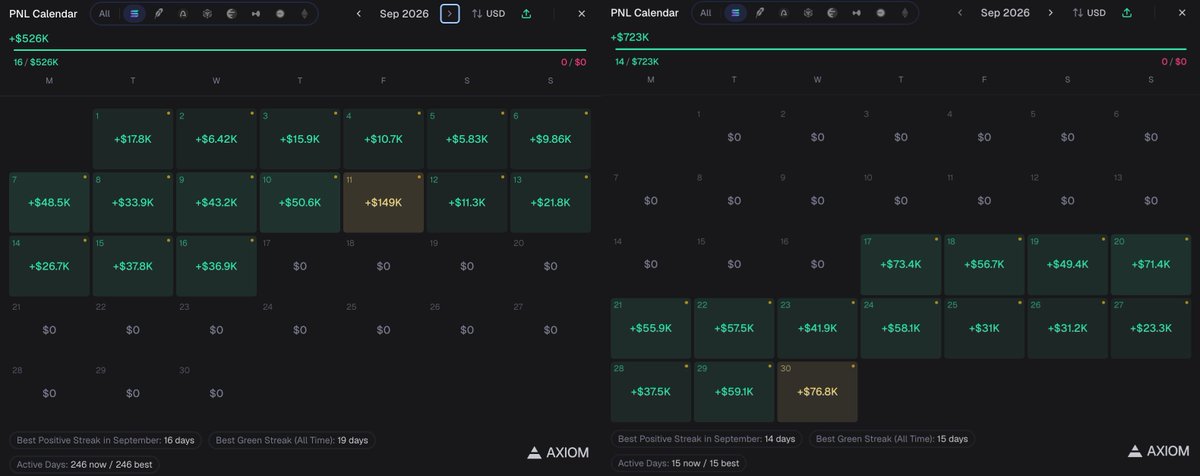Select bow-tie chain icon in $526K calendar

pyautogui.click(x=255, y=13)
